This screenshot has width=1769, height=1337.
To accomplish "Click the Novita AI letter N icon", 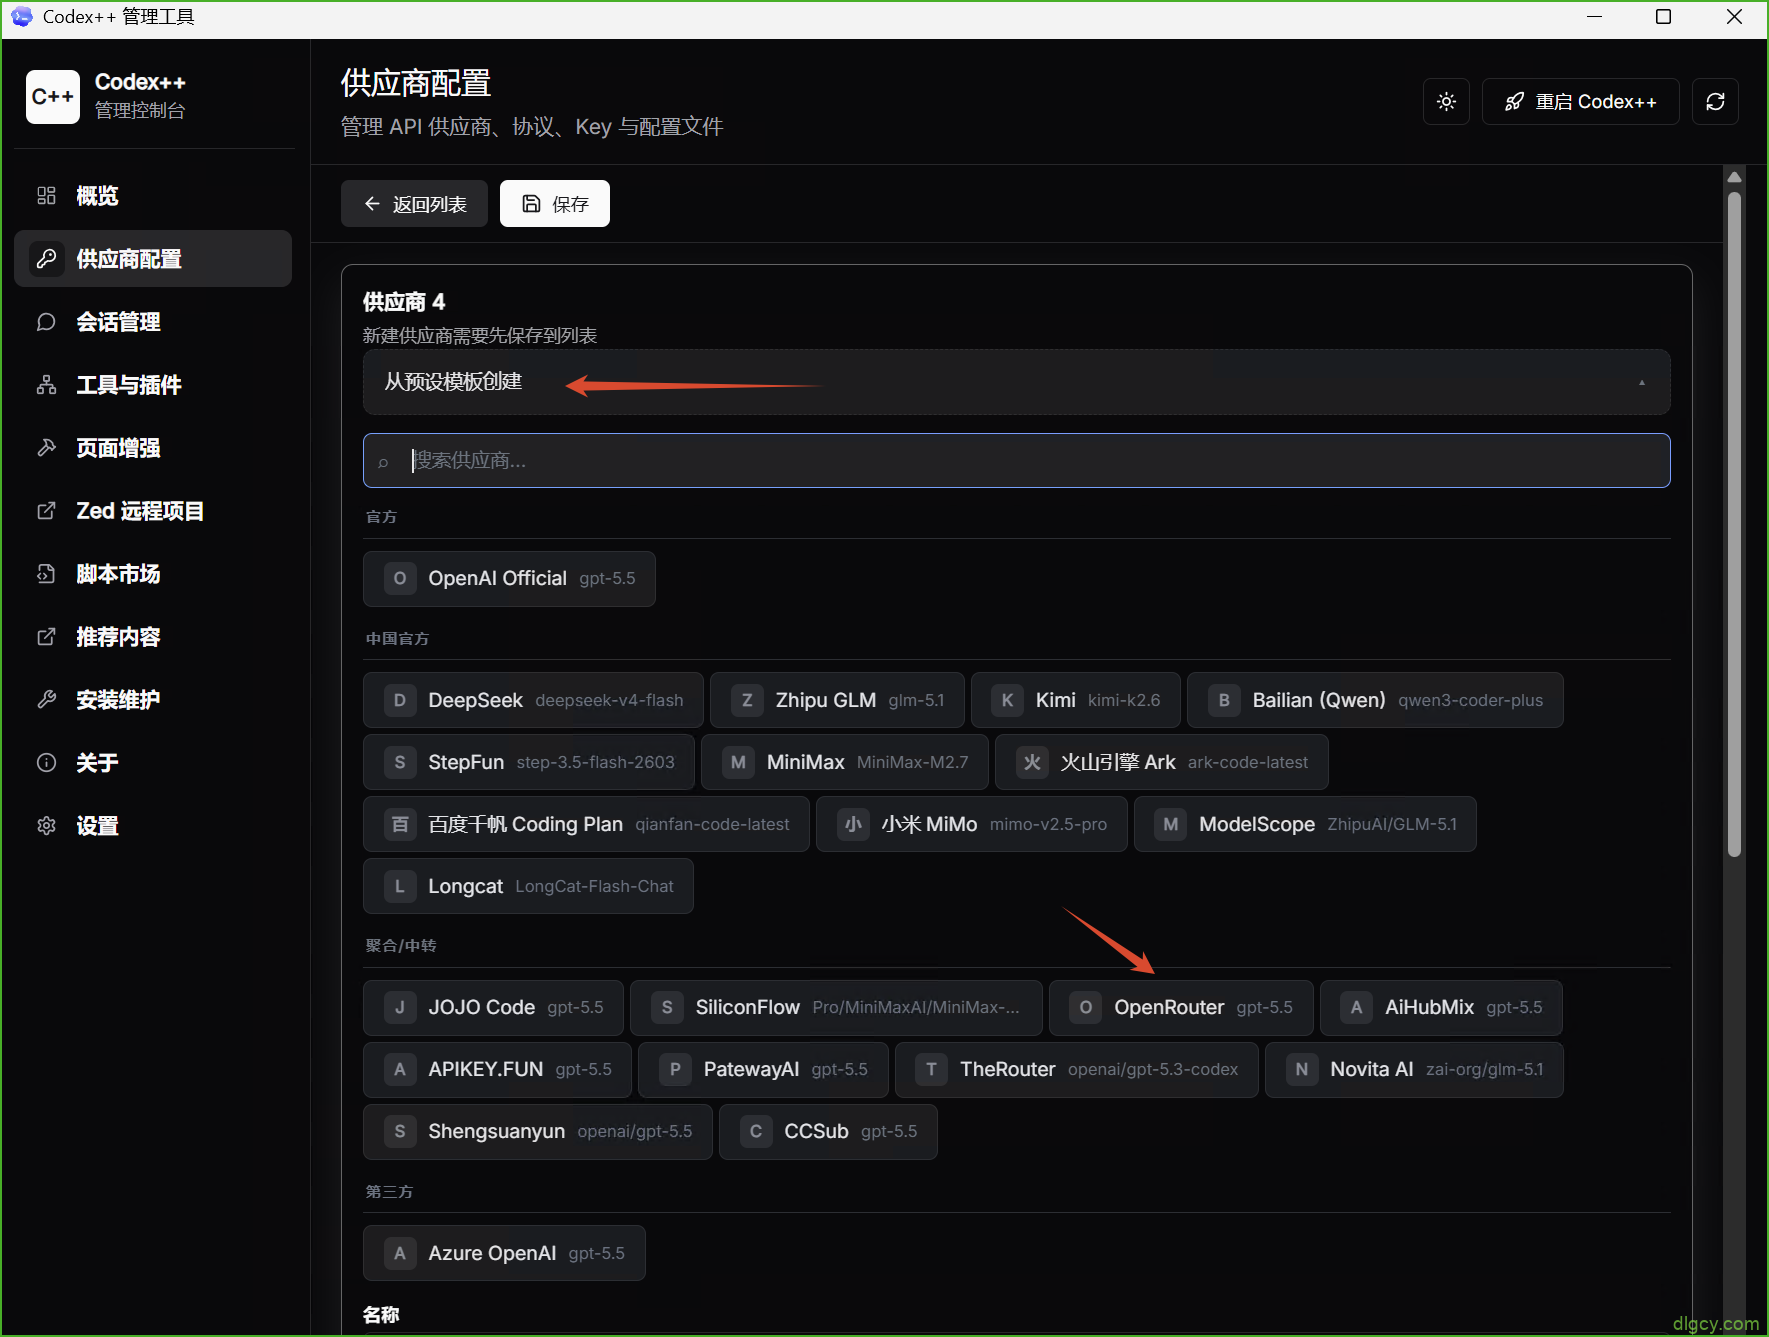I will pyautogui.click(x=1302, y=1070).
